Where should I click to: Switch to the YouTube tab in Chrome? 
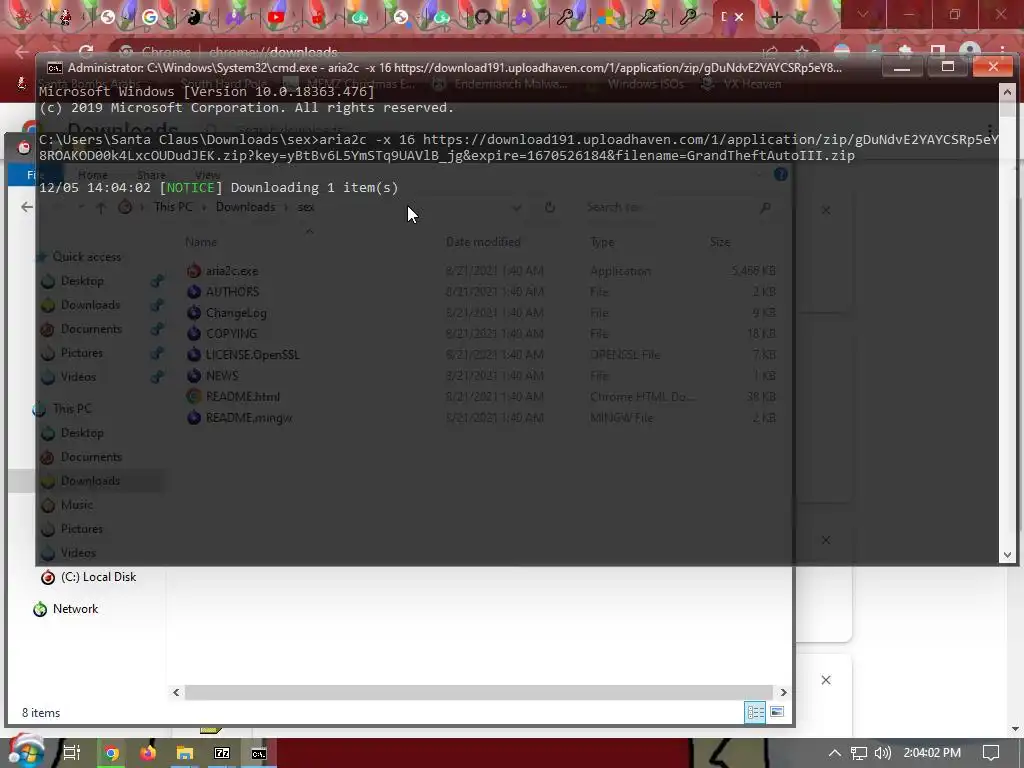276,17
